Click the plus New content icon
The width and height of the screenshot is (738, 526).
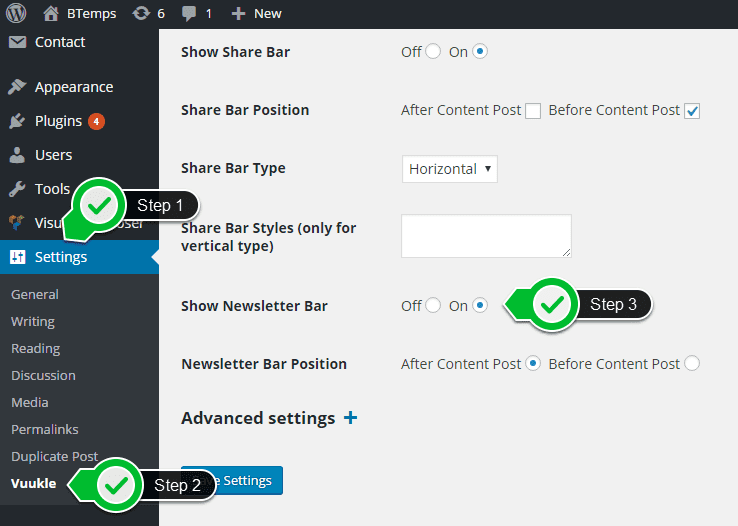pyautogui.click(x=238, y=14)
